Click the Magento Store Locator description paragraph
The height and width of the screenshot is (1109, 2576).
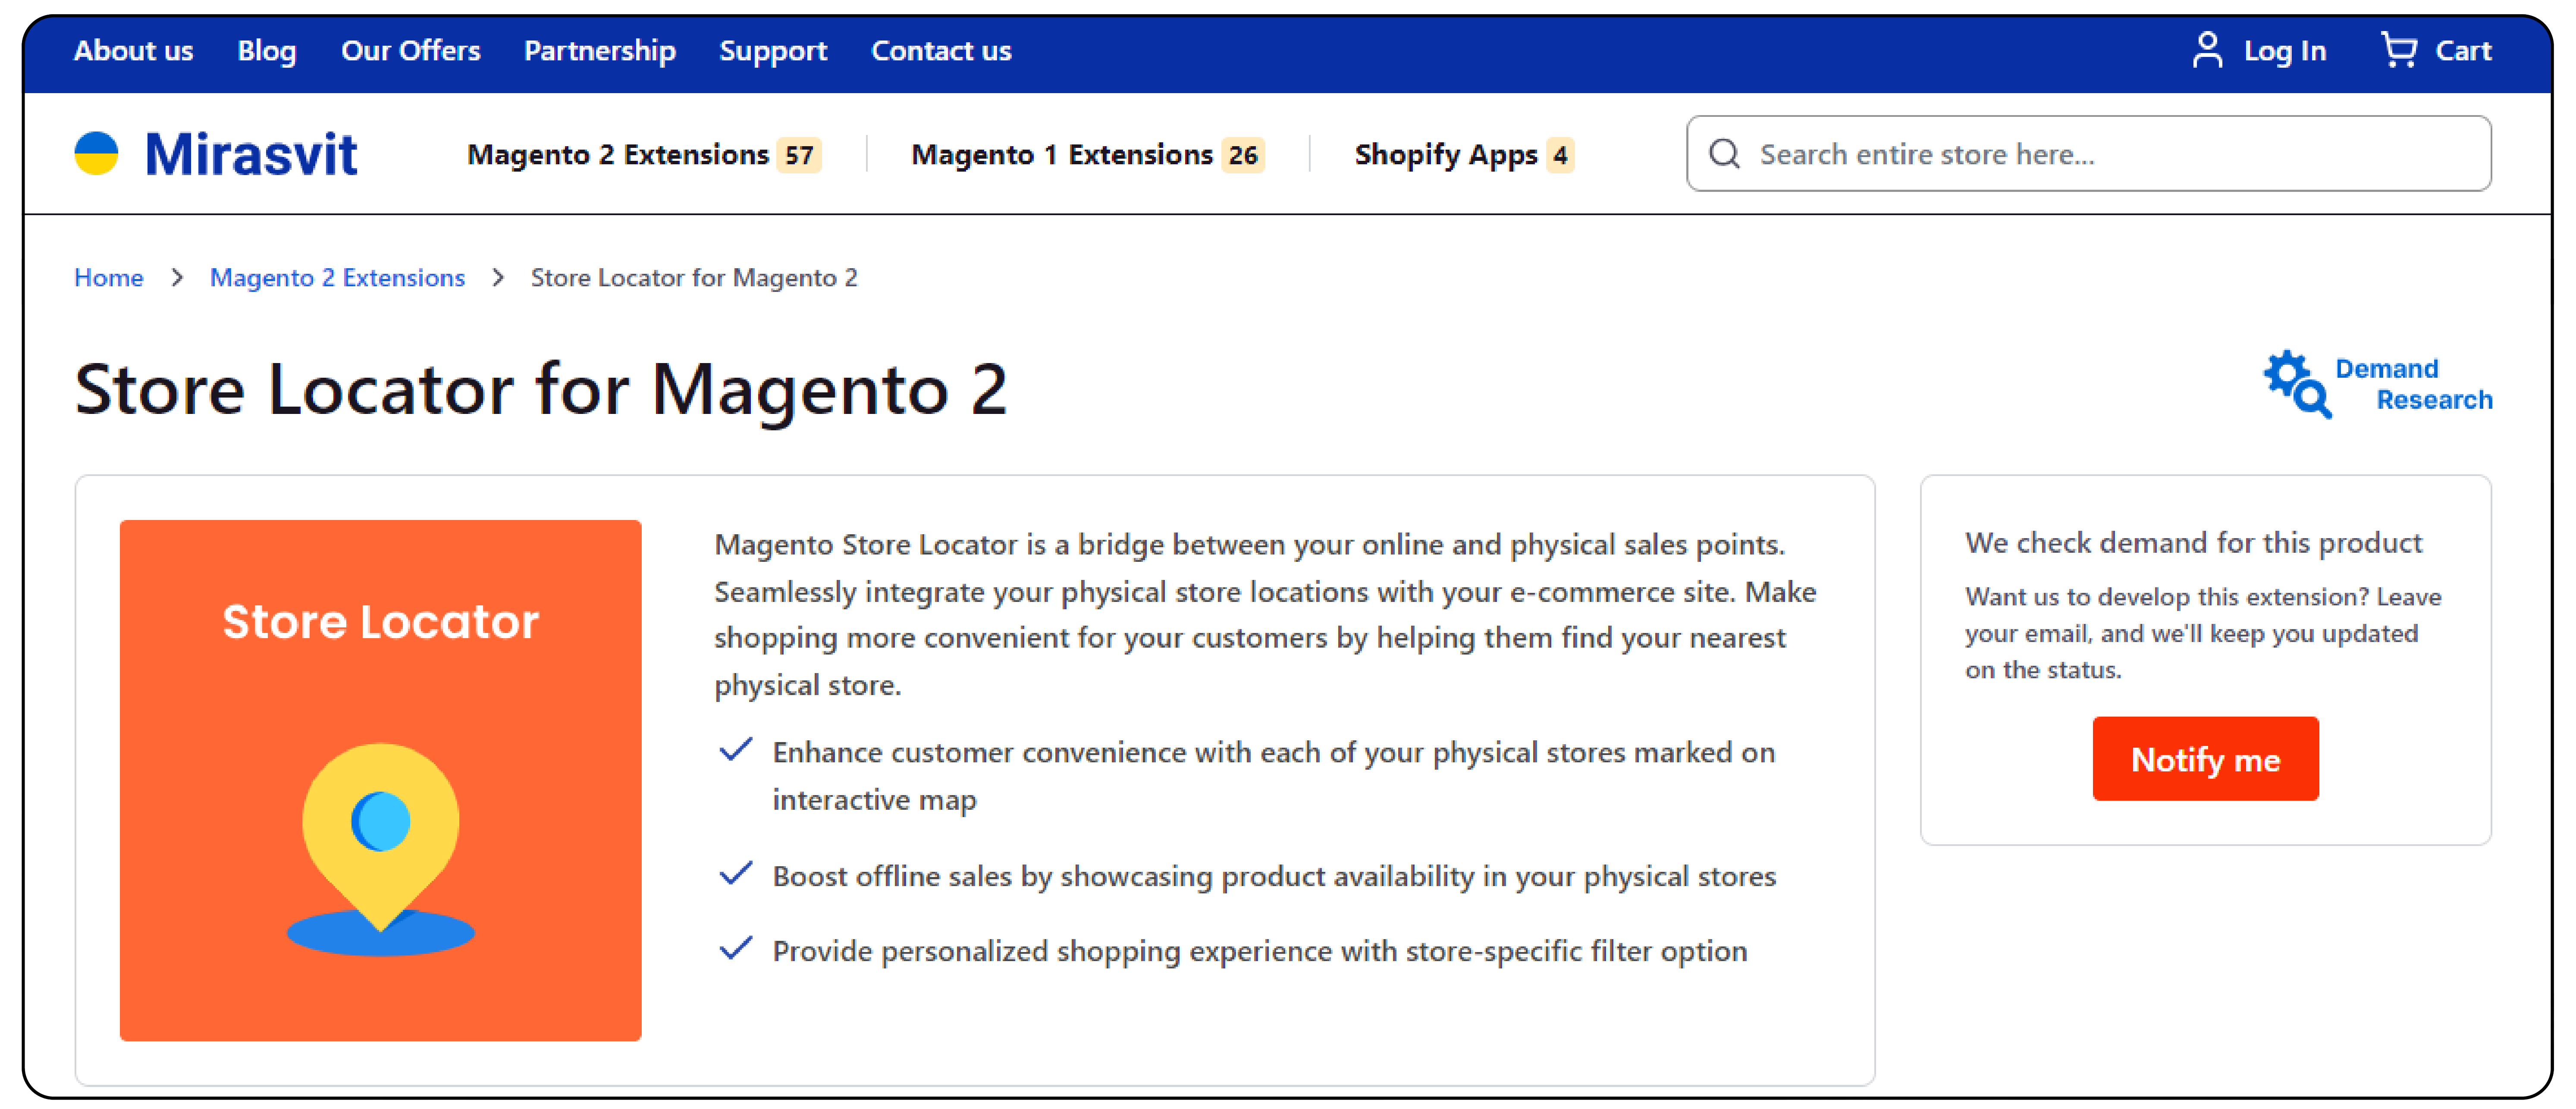1265,614
